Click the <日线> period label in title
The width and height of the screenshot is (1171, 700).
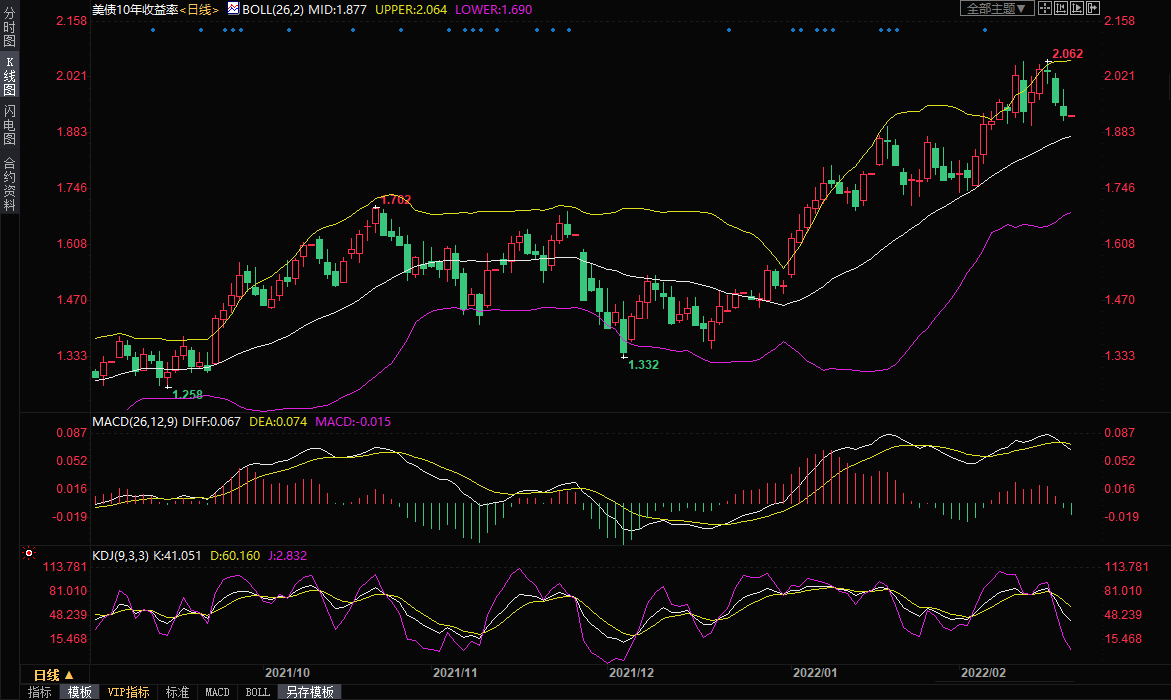(x=199, y=9)
